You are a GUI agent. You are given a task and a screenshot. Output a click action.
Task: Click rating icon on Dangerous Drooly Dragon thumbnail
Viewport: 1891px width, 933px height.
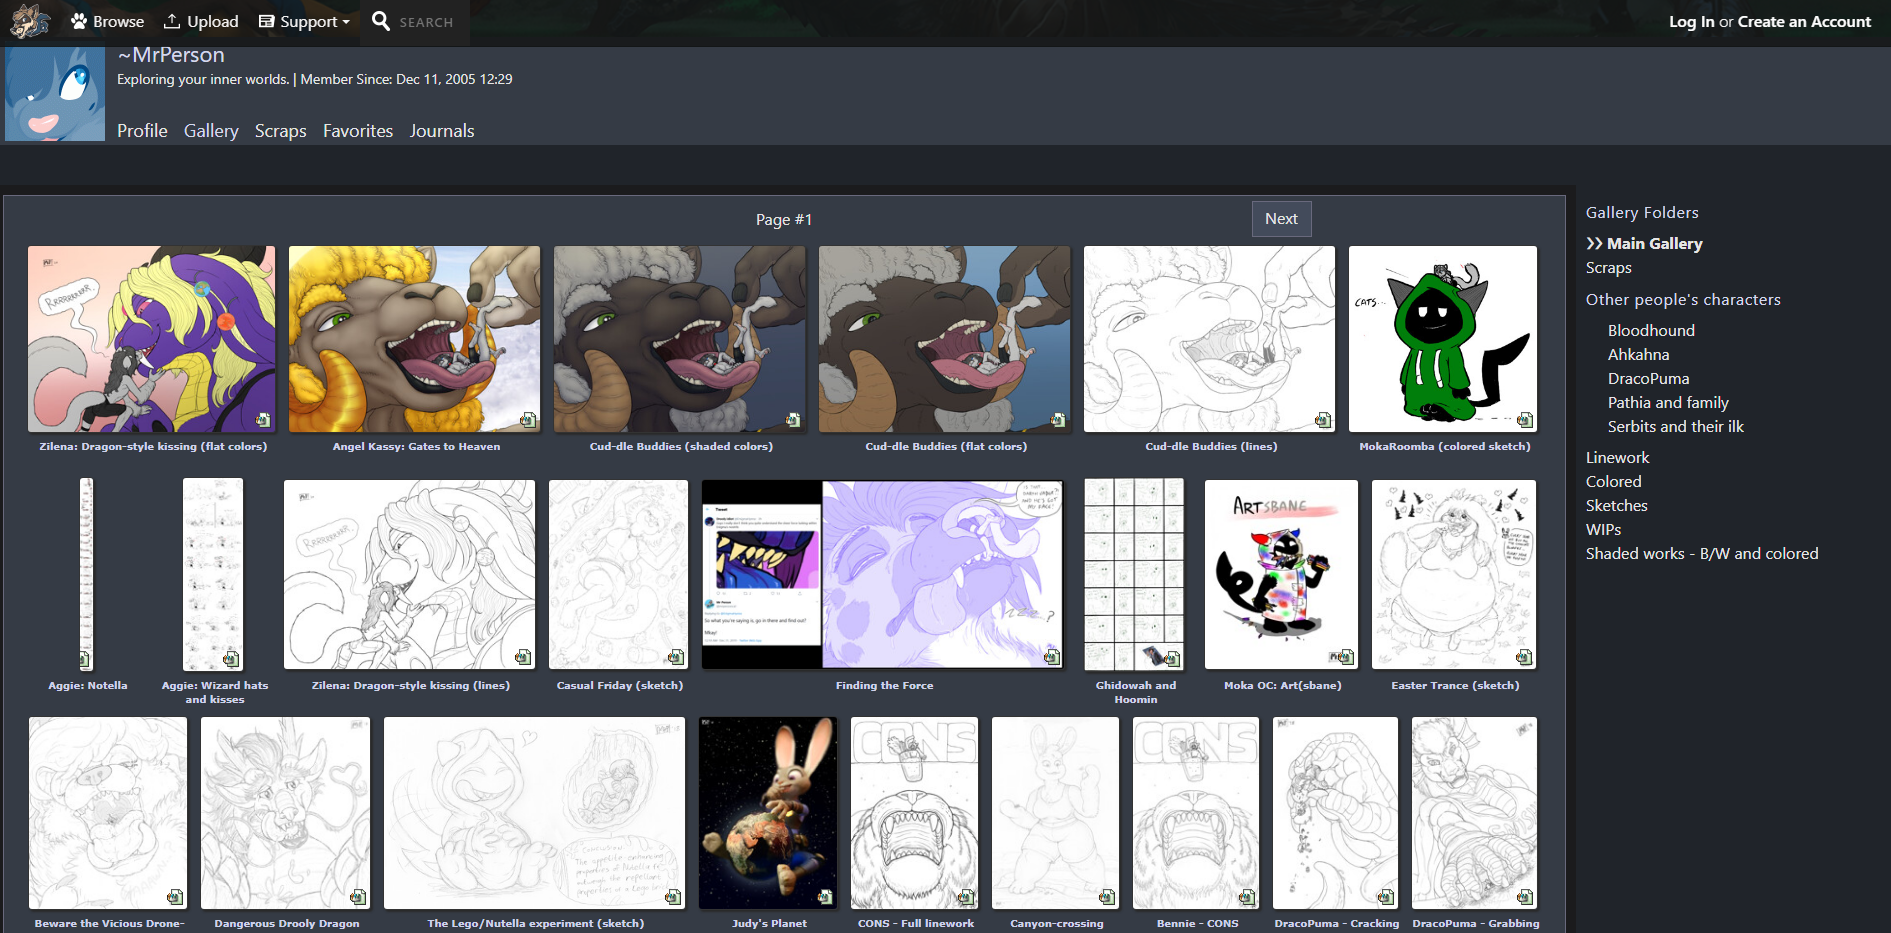tap(358, 896)
